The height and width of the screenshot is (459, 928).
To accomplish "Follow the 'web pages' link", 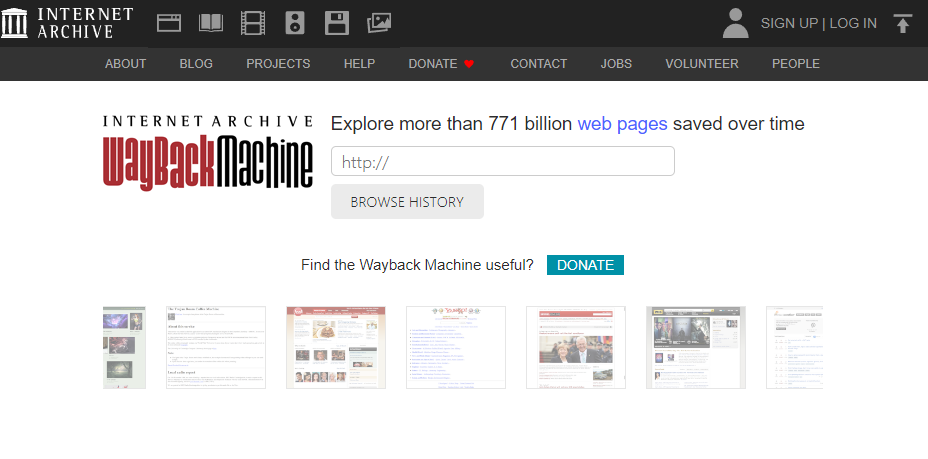I will 622,124.
